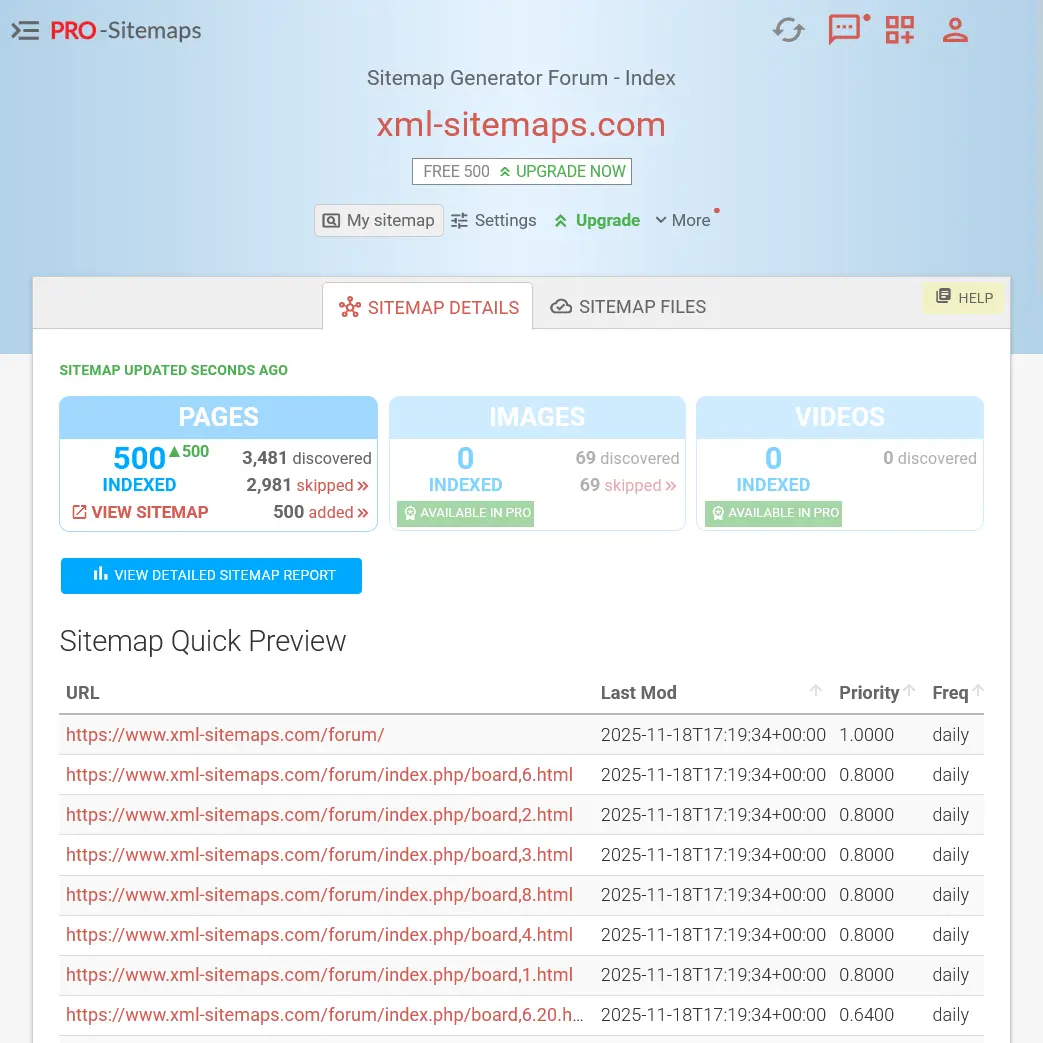Click the View Sitemap link
This screenshot has height=1043, width=1043.
(x=140, y=513)
